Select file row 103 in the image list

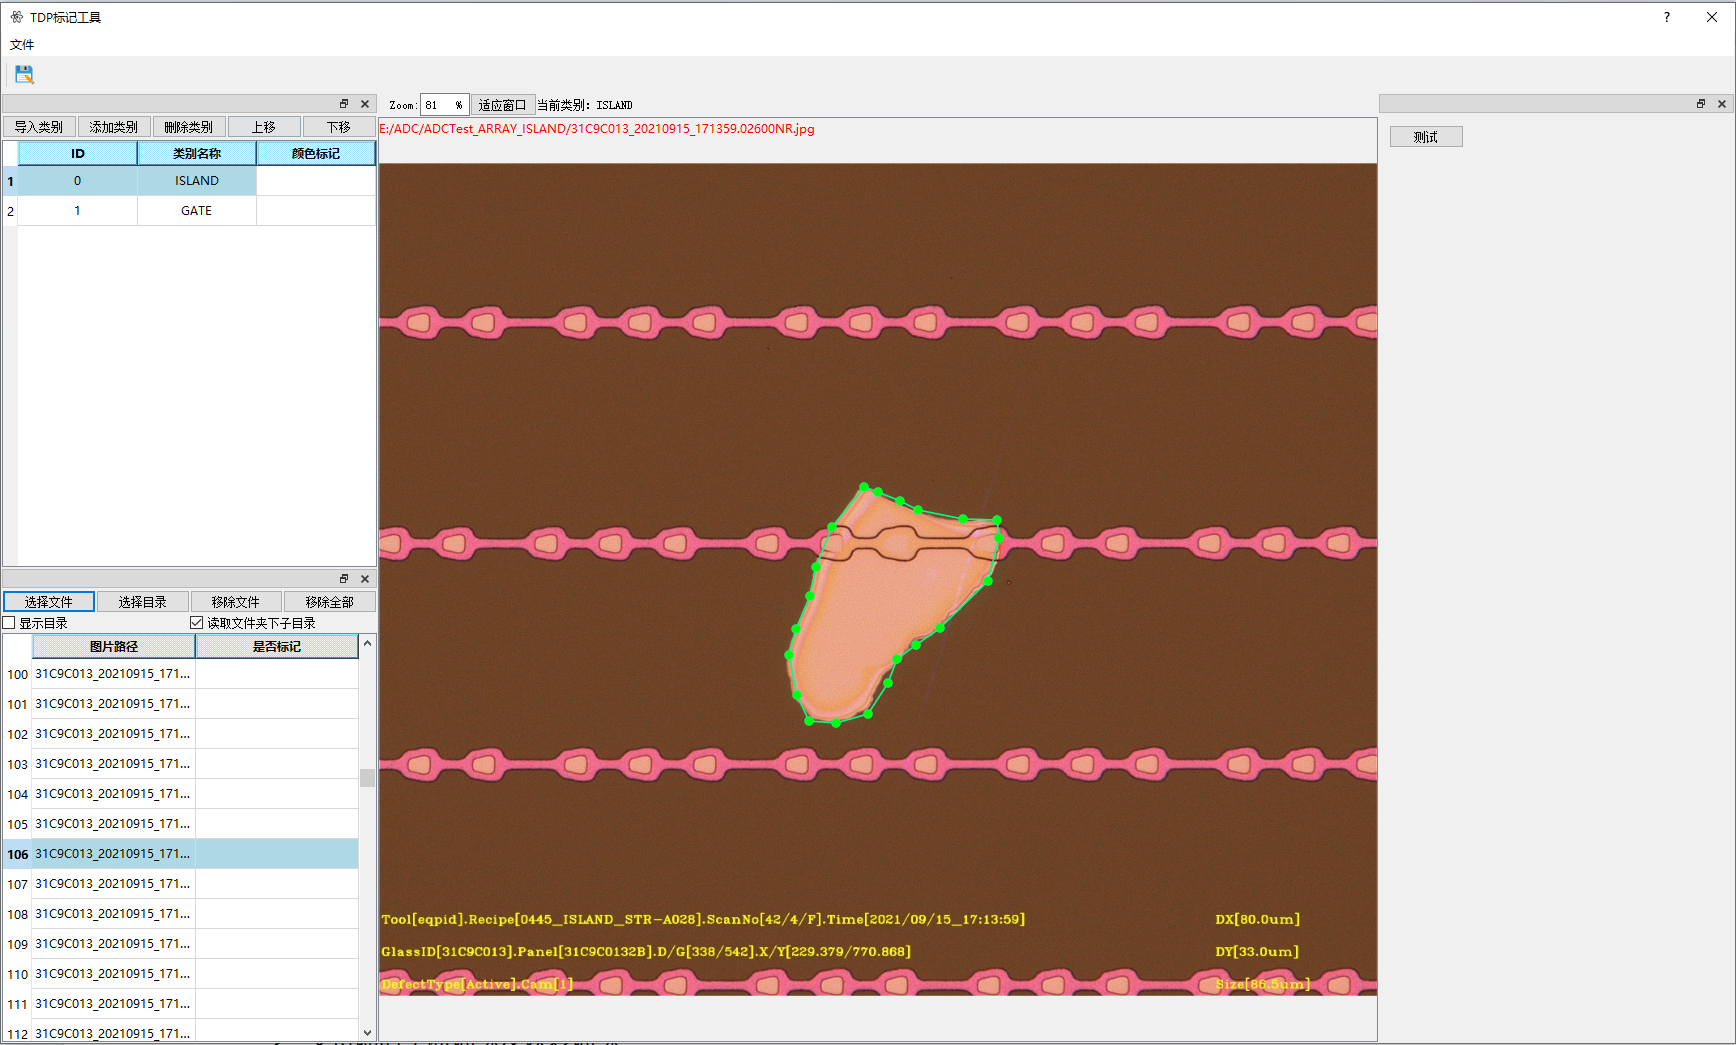112,763
